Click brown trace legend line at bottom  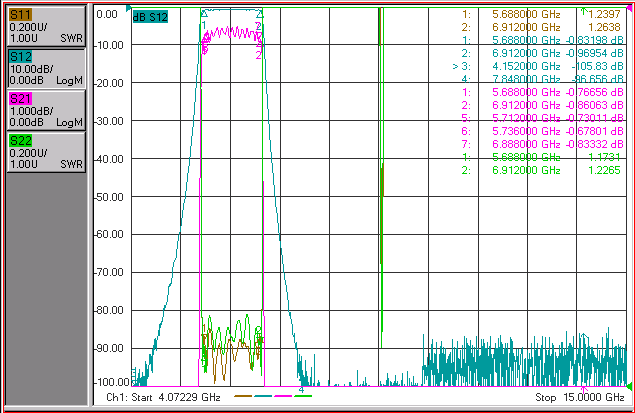pos(243,396)
